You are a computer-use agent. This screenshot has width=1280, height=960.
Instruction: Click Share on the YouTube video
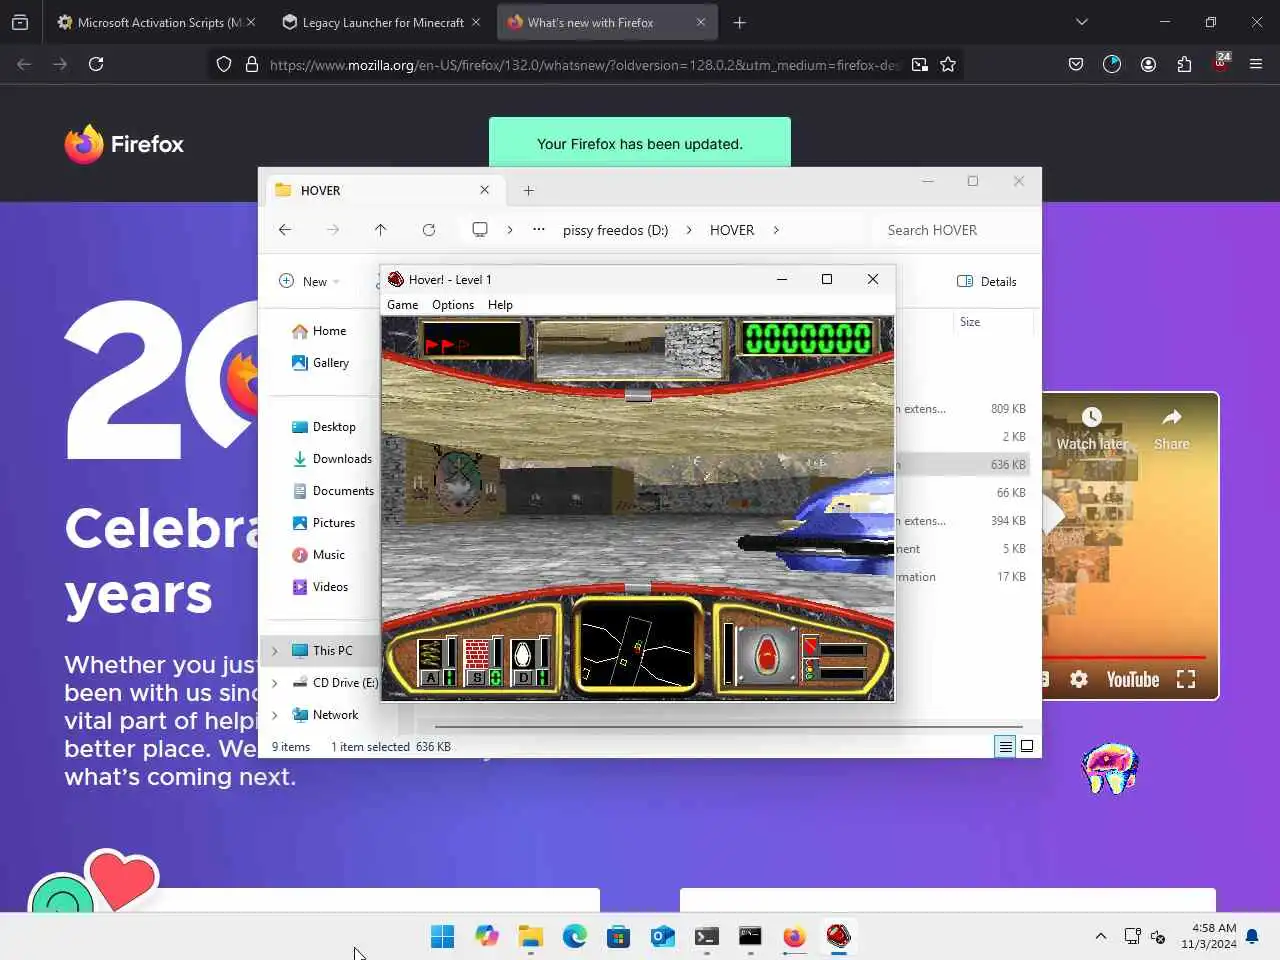point(1172,430)
